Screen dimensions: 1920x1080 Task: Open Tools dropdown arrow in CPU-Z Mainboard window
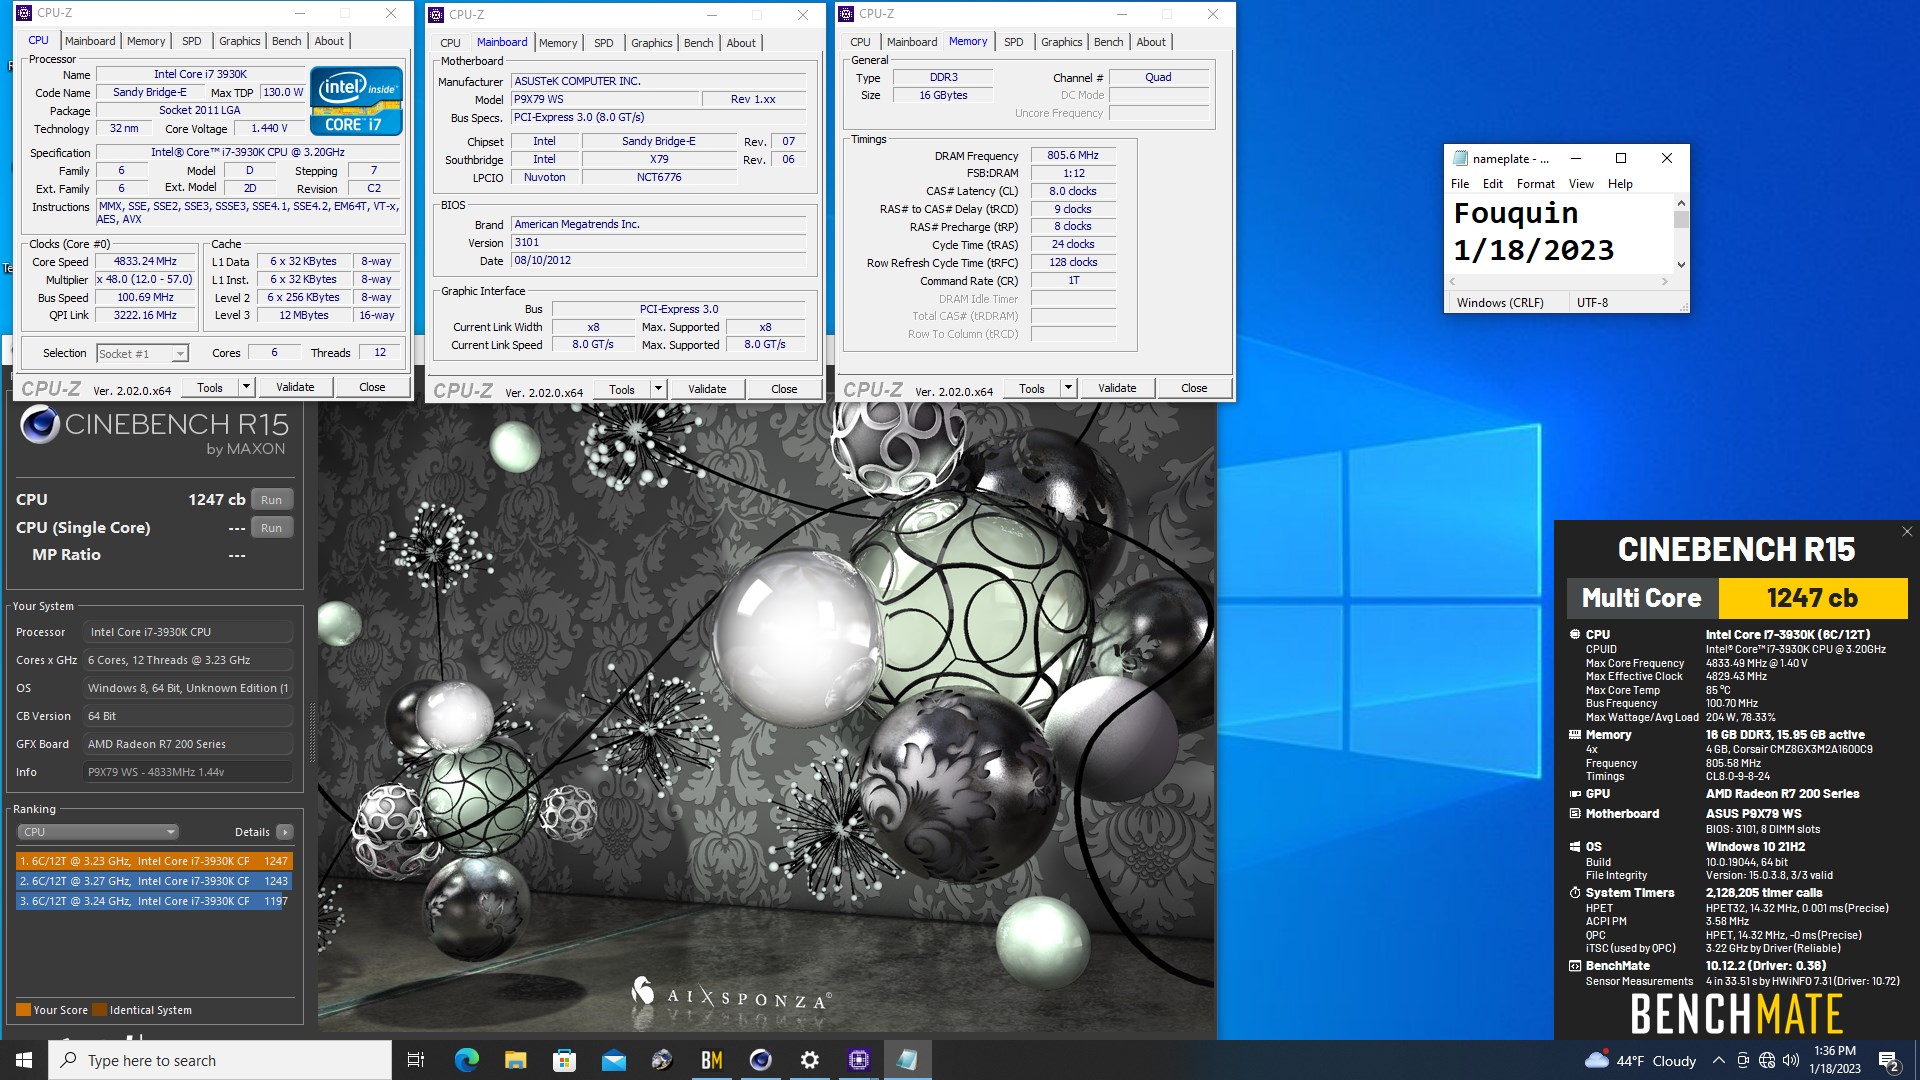point(658,389)
